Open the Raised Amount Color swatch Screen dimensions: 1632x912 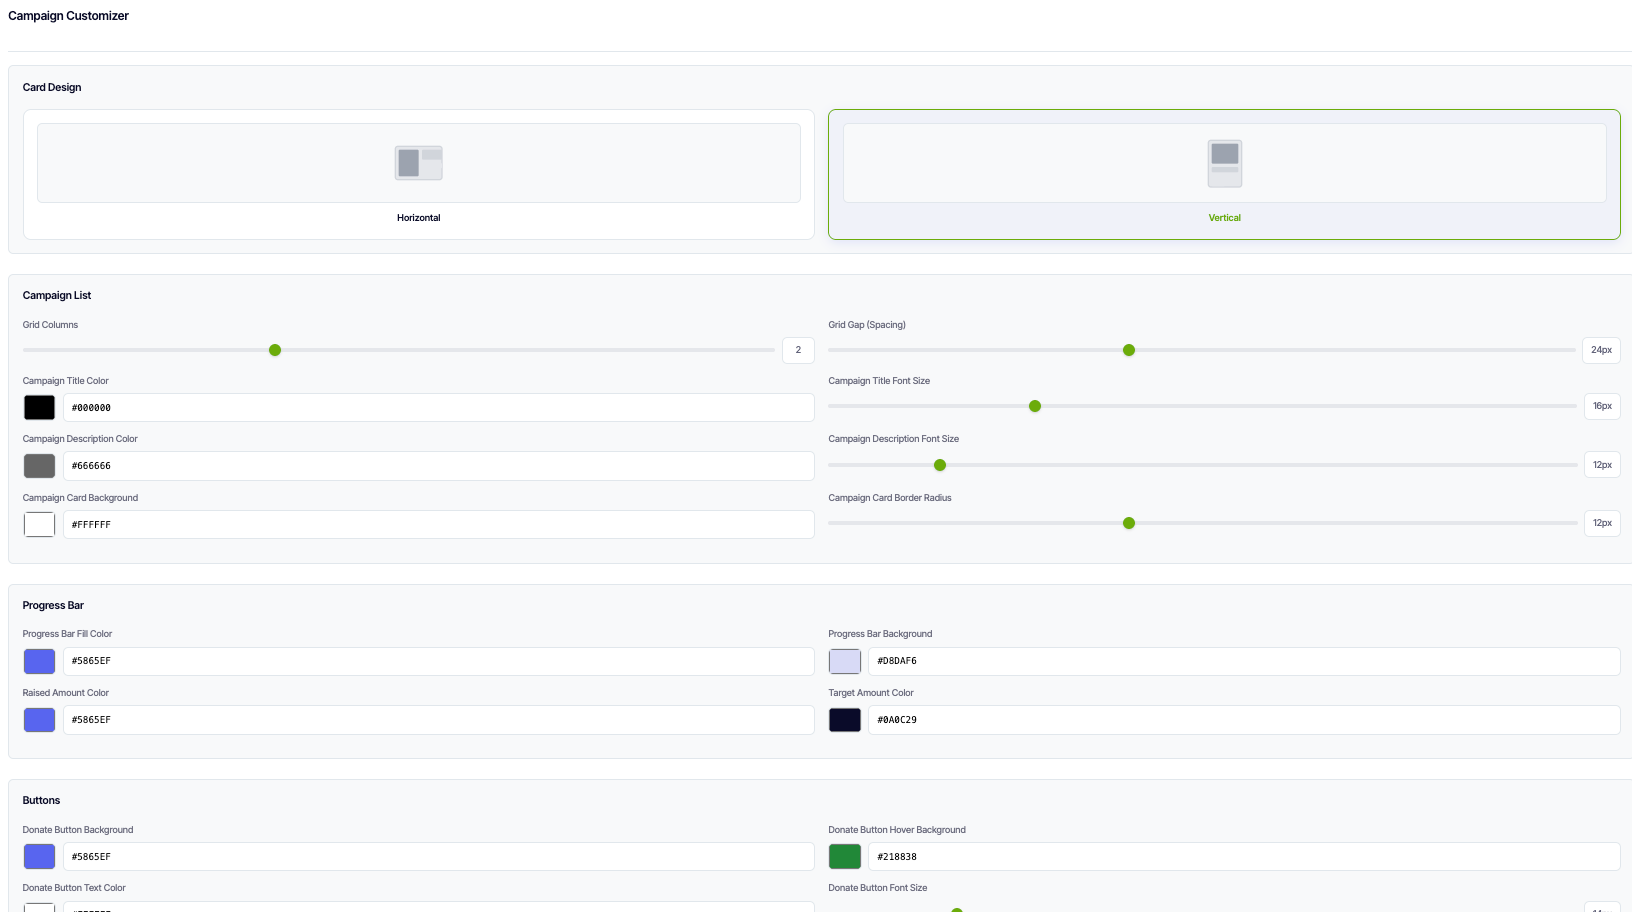[39, 719]
